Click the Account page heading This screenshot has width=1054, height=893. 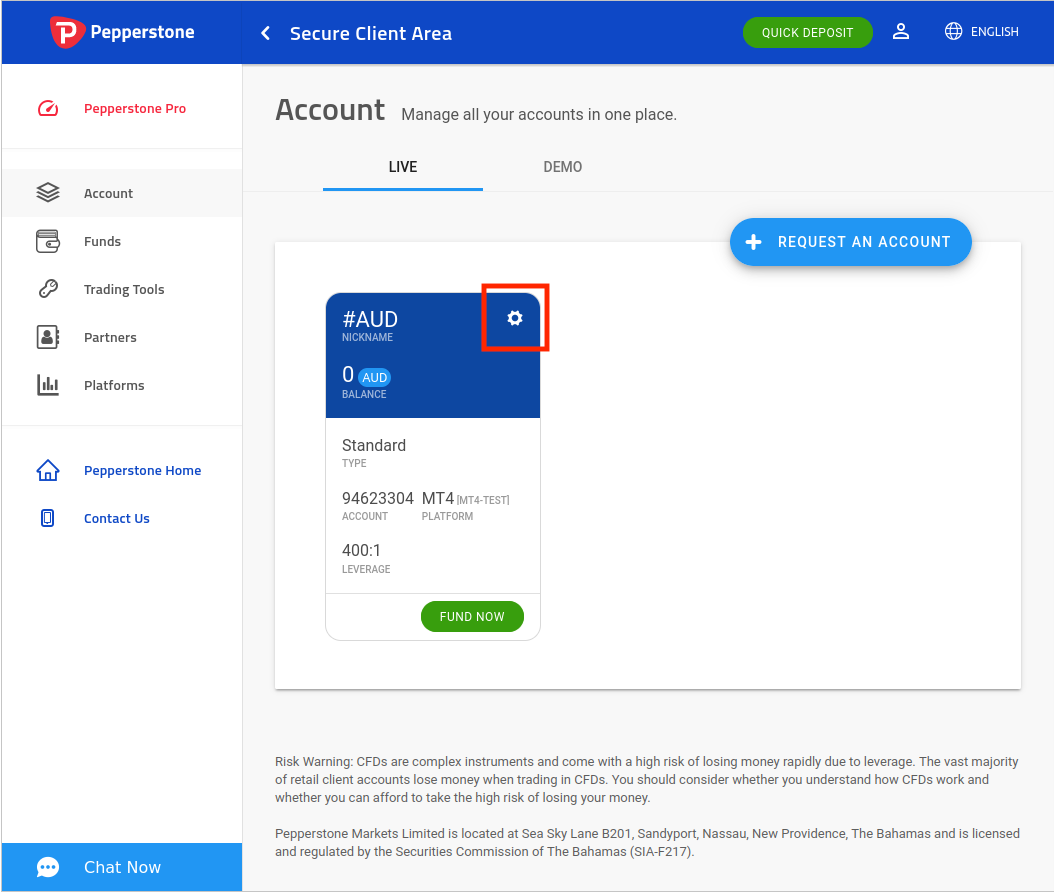click(x=330, y=110)
